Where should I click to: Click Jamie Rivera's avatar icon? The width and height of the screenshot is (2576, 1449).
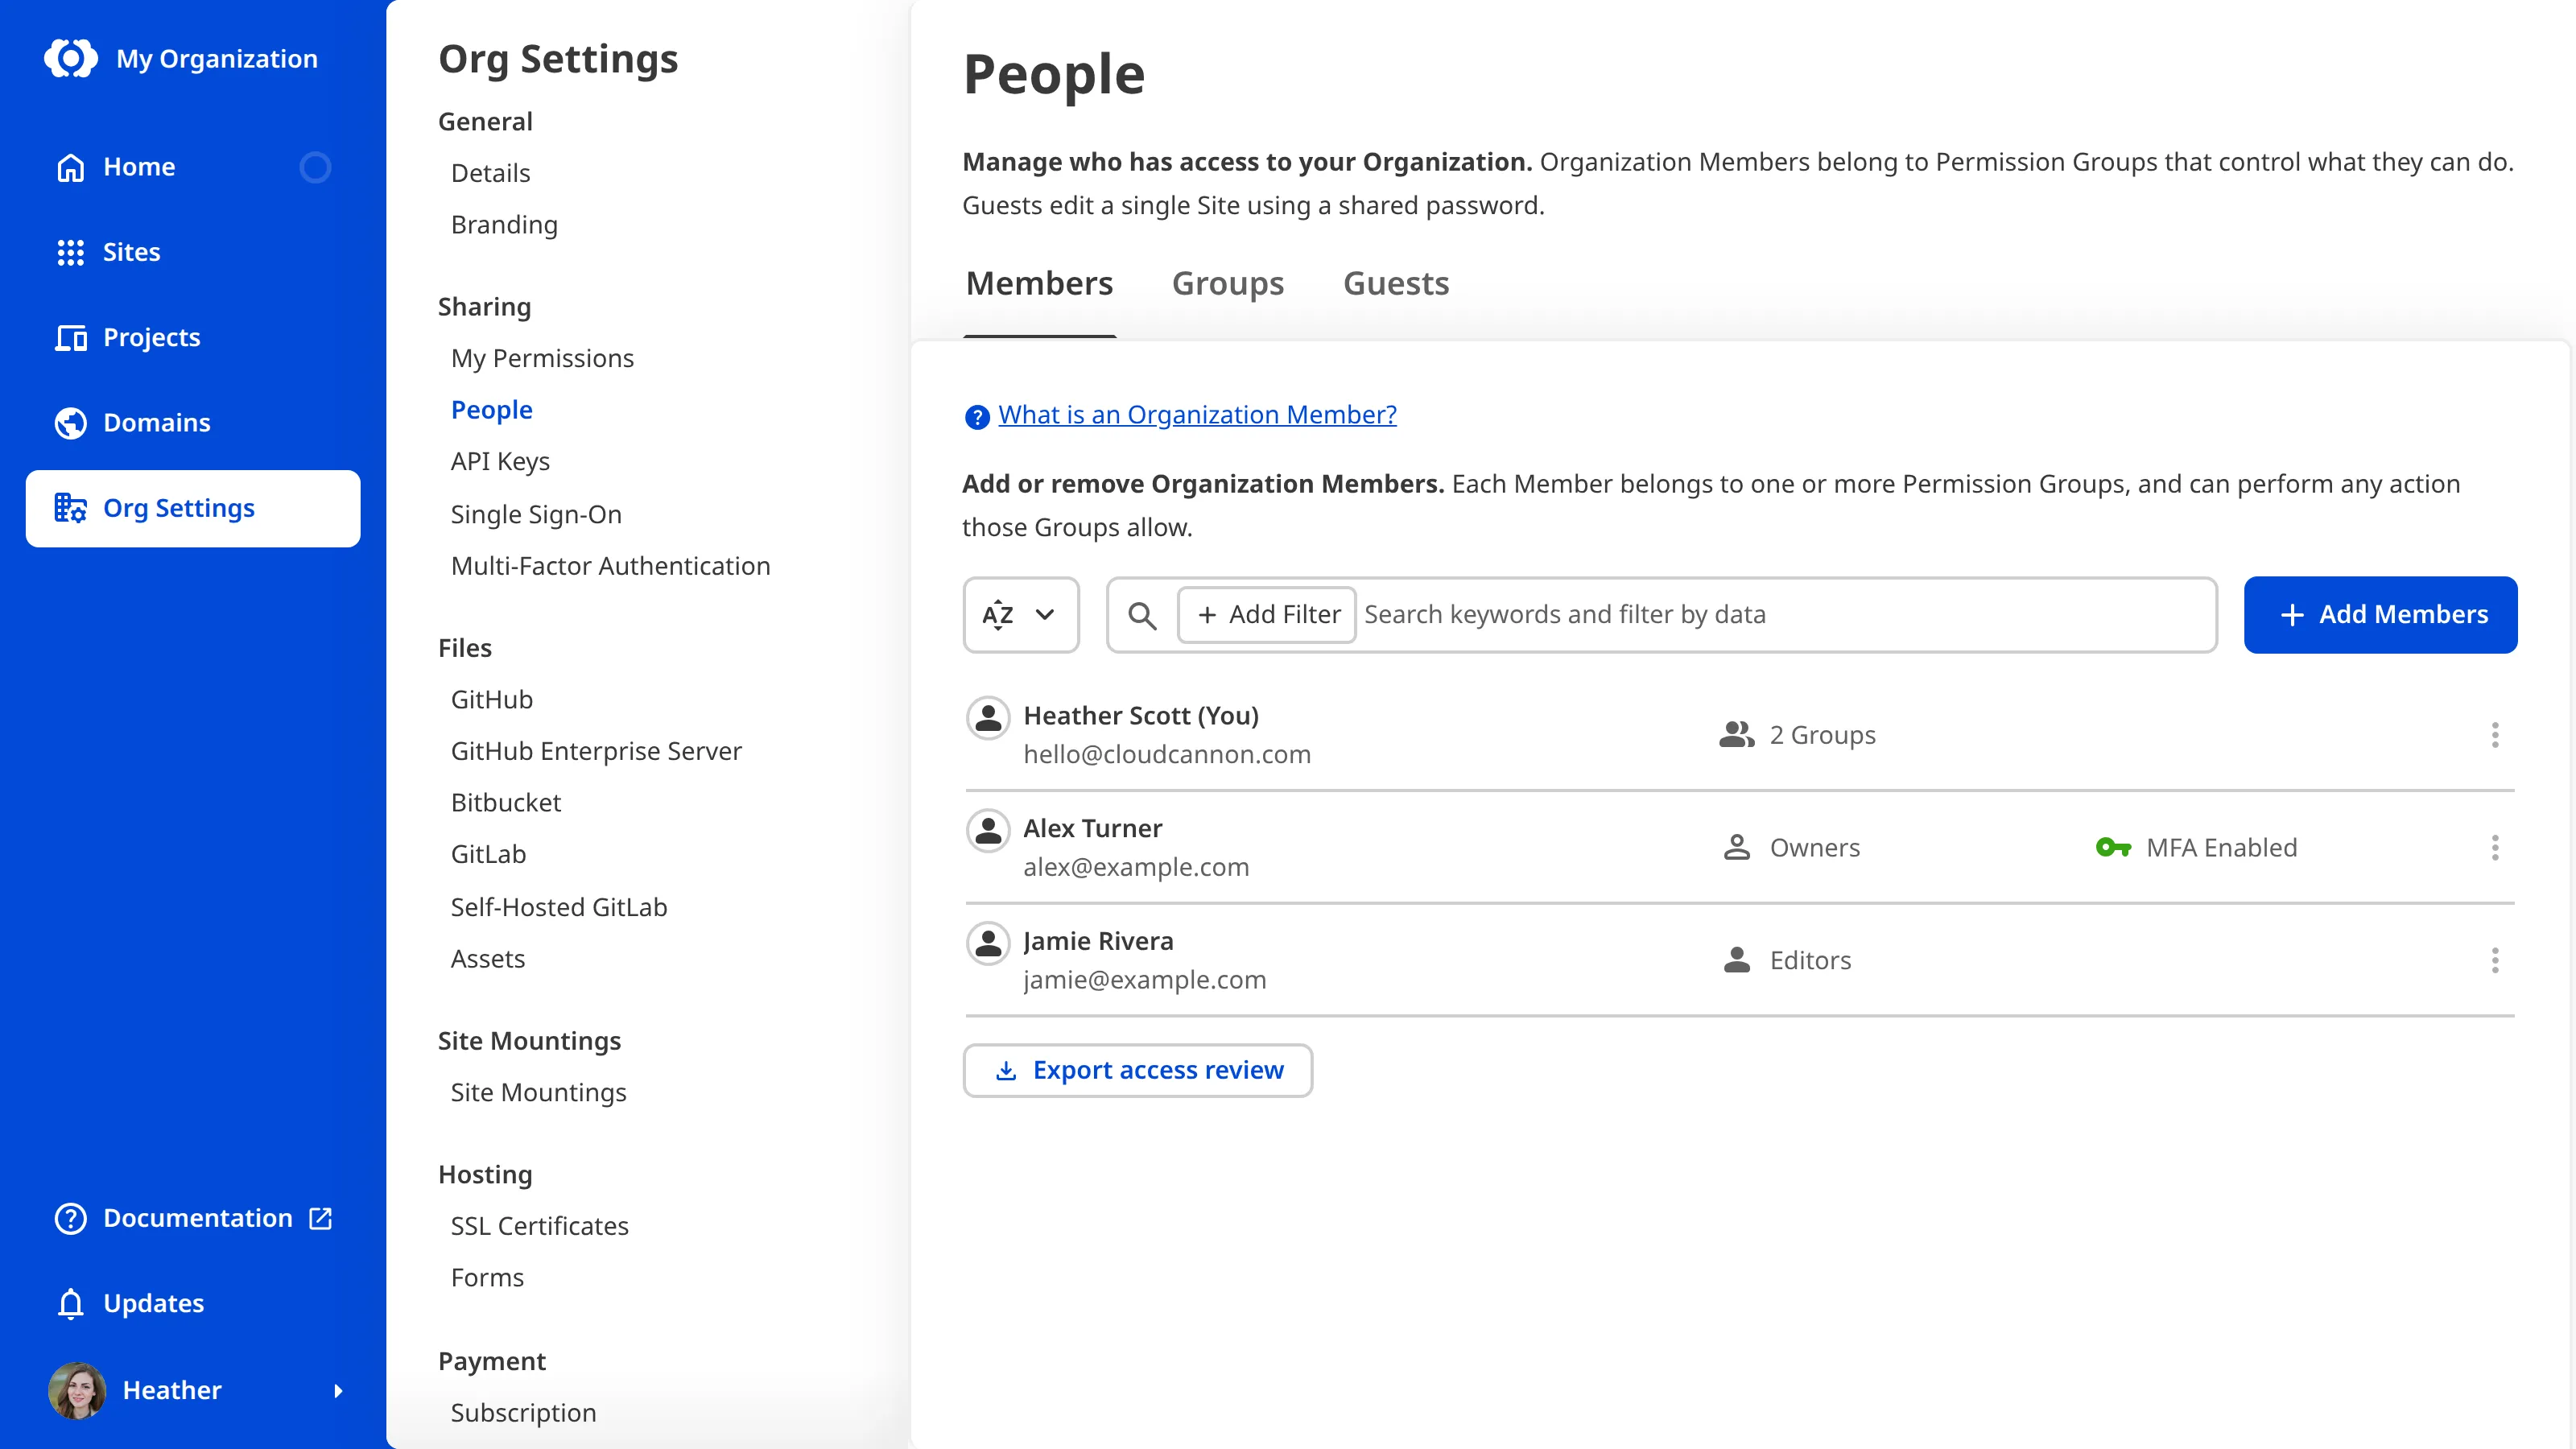988,943
